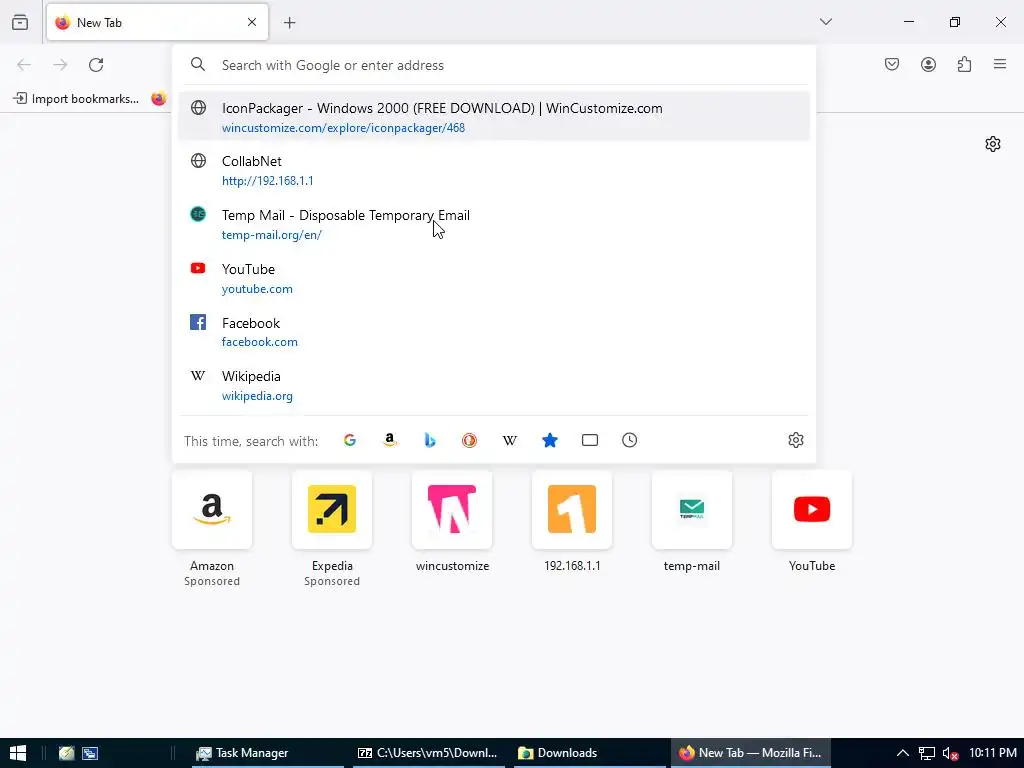Image resolution: width=1024 pixels, height=768 pixels.
Task: Select the Wikipedia suggestion row
Action: (x=494, y=385)
